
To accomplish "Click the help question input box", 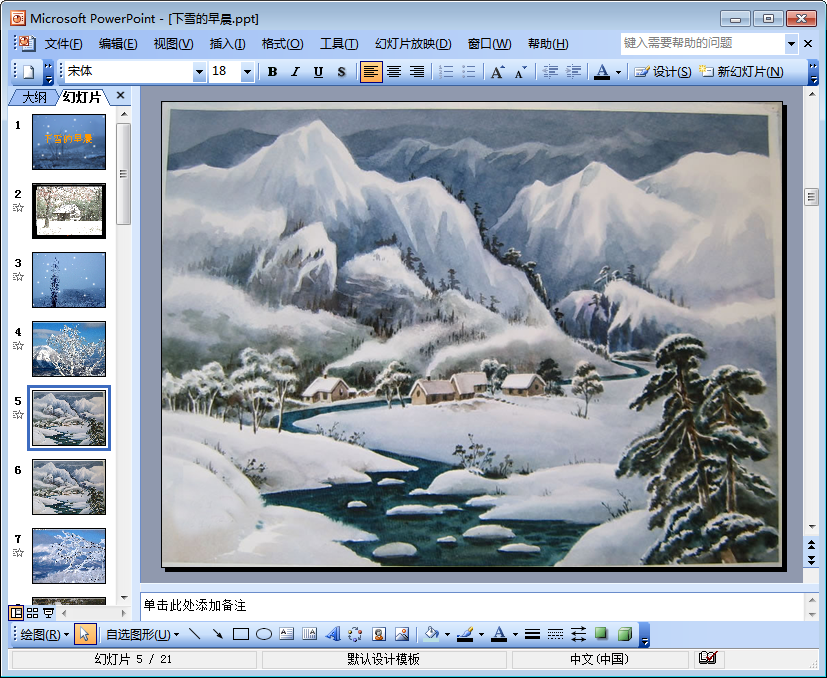I will click(x=703, y=43).
